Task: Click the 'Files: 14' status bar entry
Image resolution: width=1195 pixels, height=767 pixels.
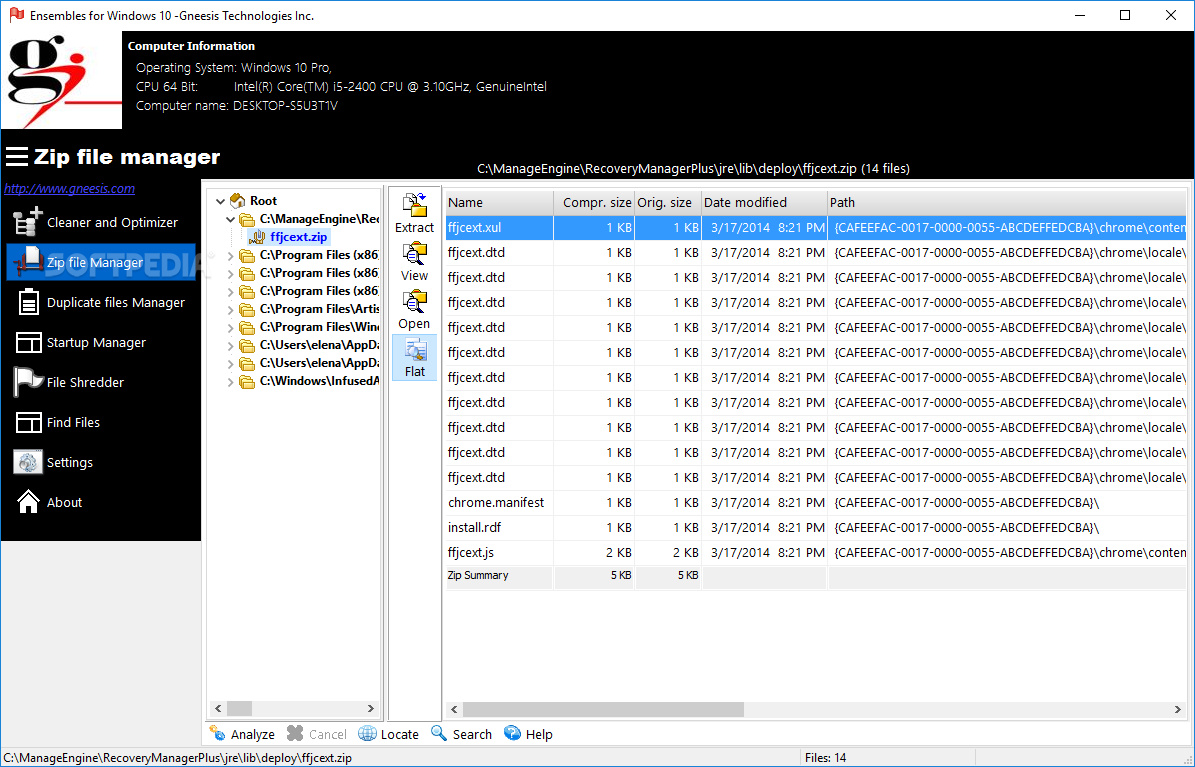Action: [826, 758]
